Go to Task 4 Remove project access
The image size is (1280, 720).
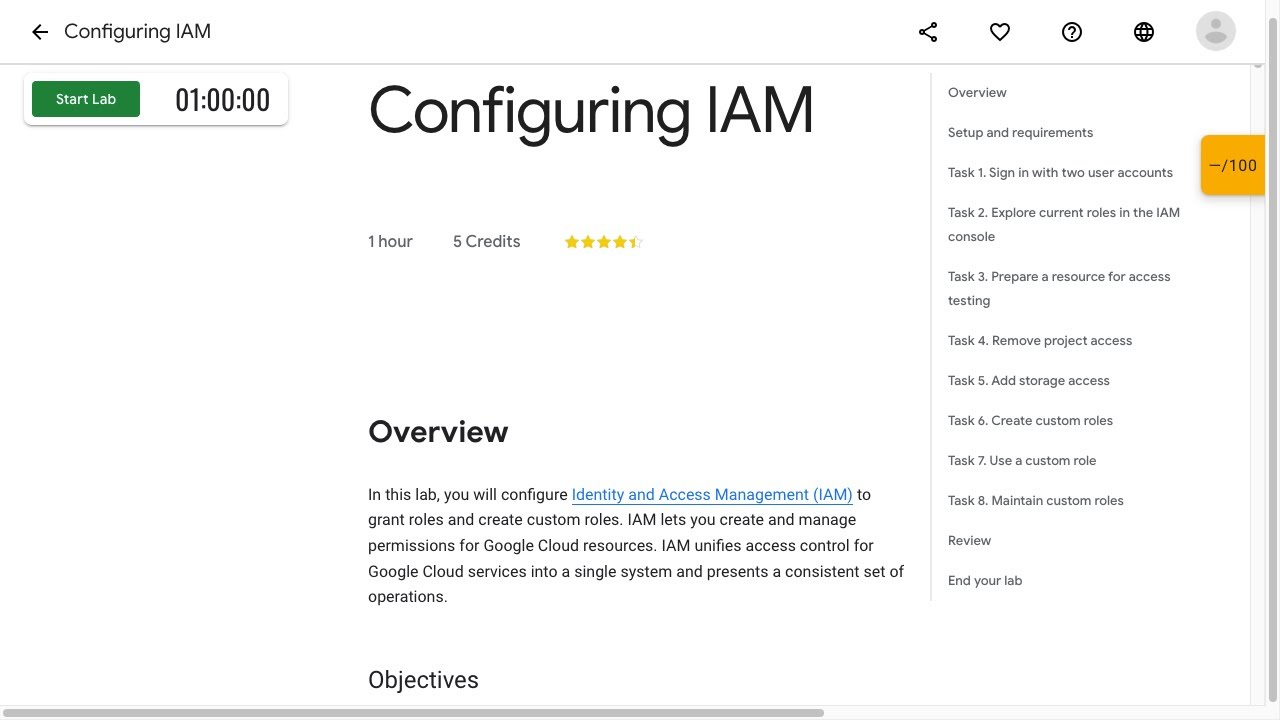(1040, 340)
